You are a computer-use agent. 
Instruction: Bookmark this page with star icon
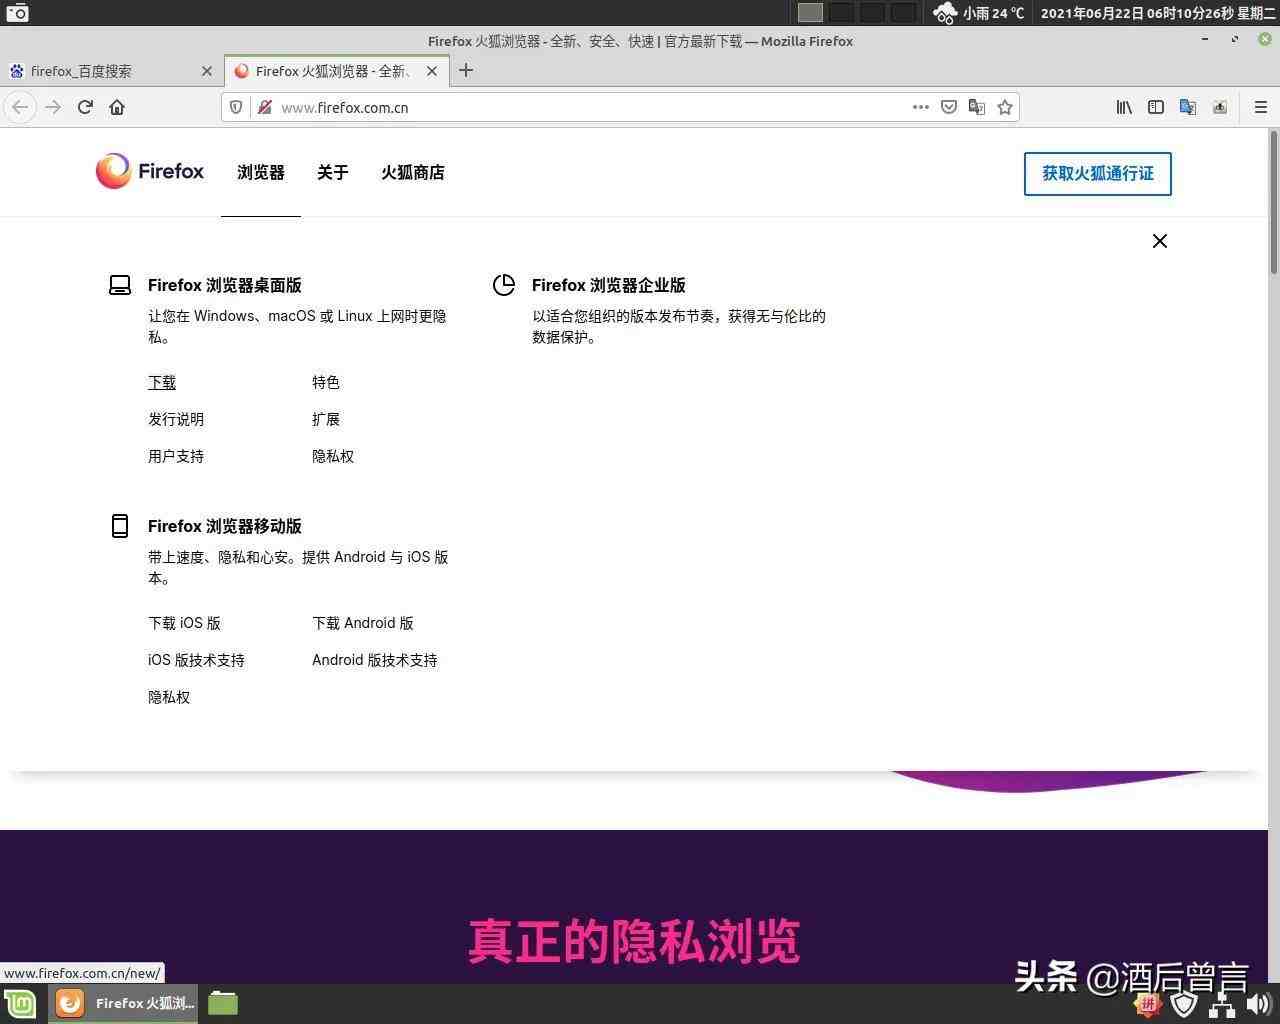[1005, 107]
